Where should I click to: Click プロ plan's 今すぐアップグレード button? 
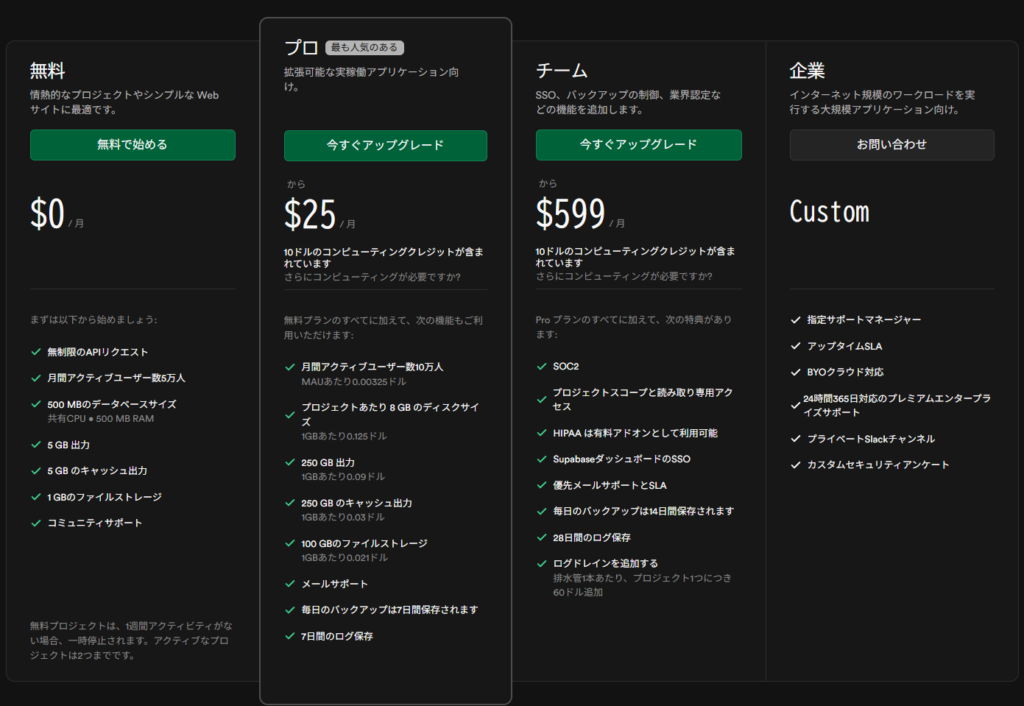[385, 146]
